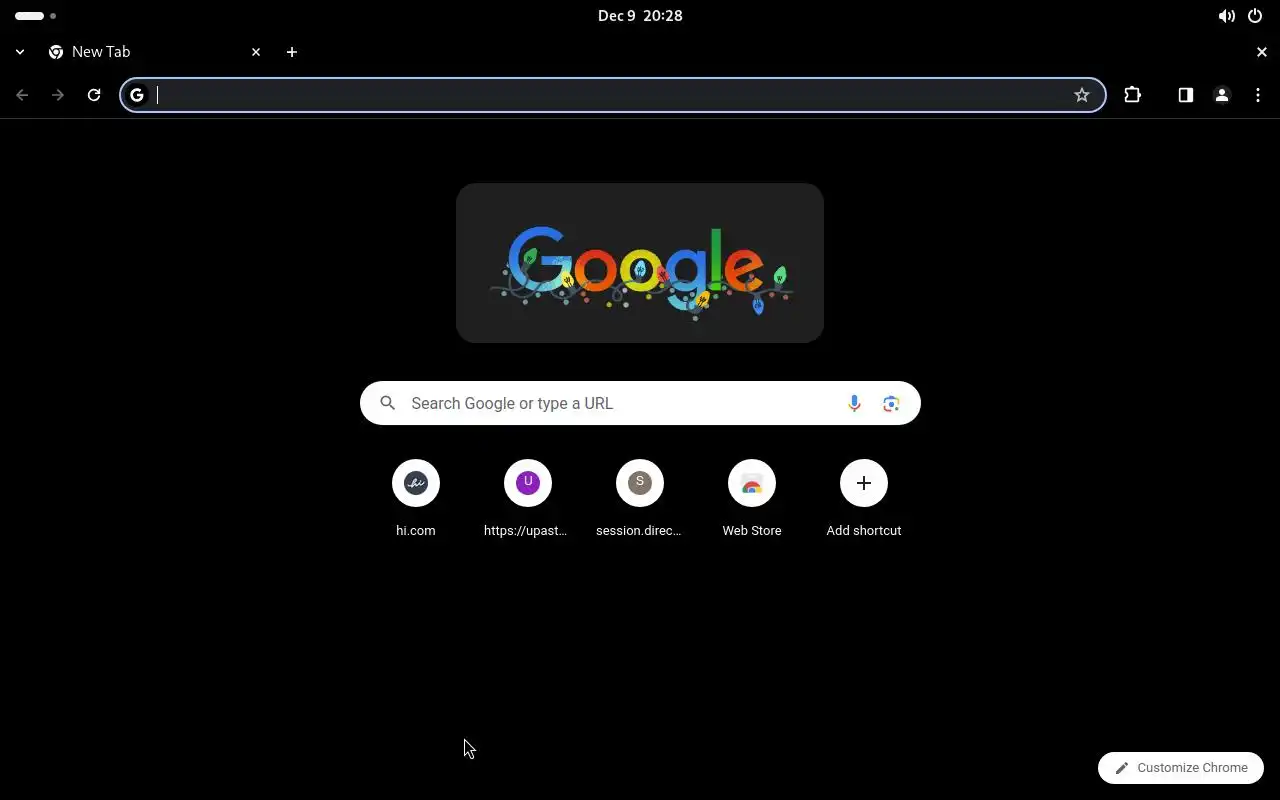Open the Web Store shortcut
Screen dimensions: 1280x800
click(752, 498)
